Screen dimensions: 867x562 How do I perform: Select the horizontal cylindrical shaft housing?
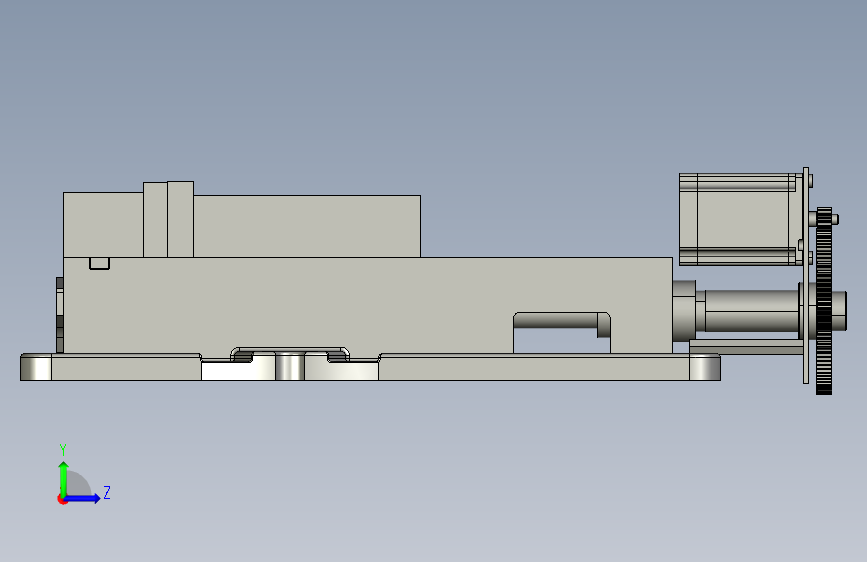pyautogui.click(x=752, y=311)
